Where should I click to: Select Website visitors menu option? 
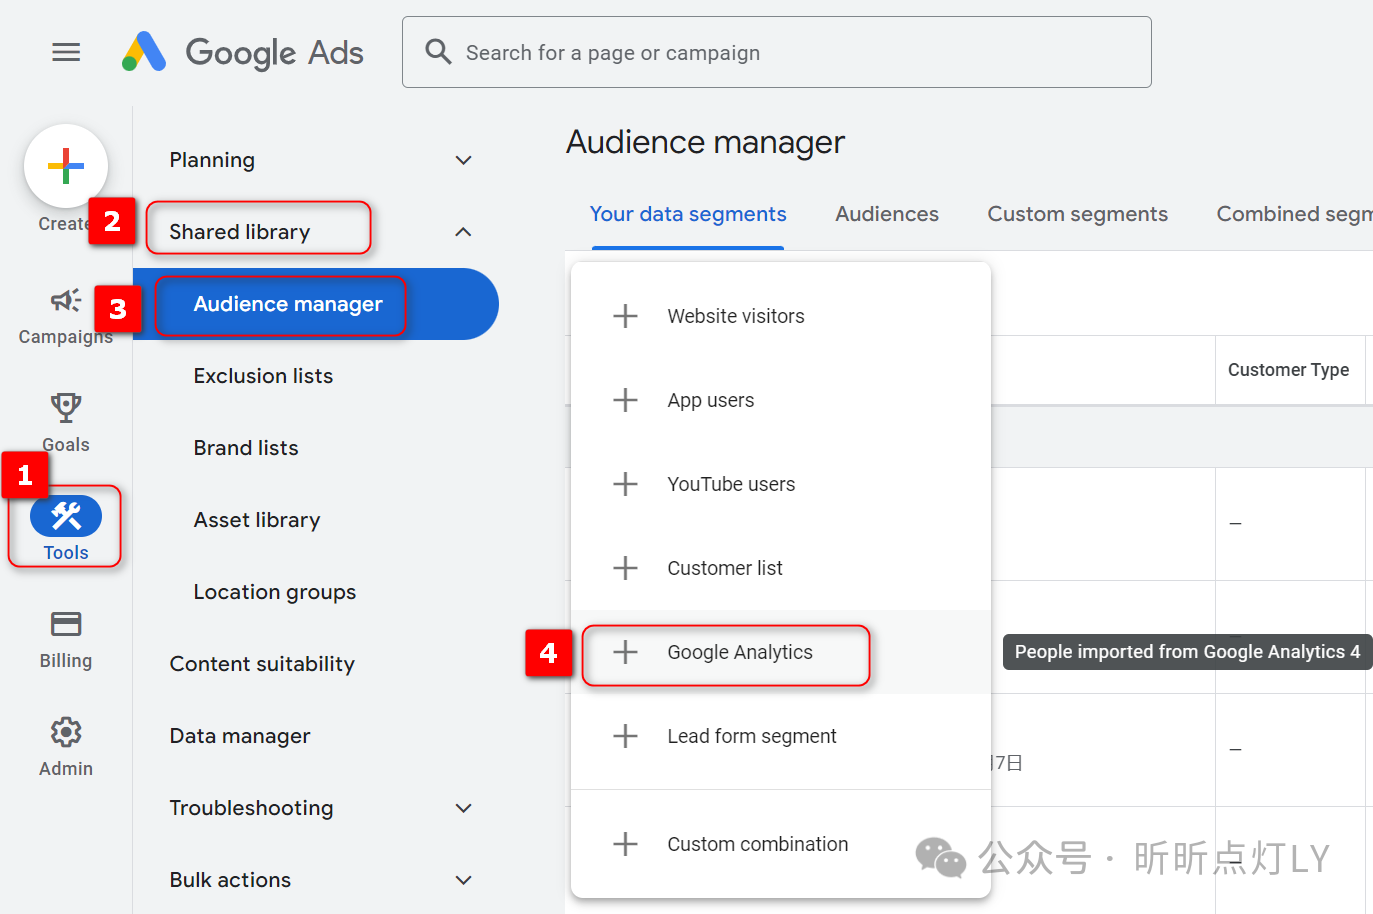[x=781, y=316]
